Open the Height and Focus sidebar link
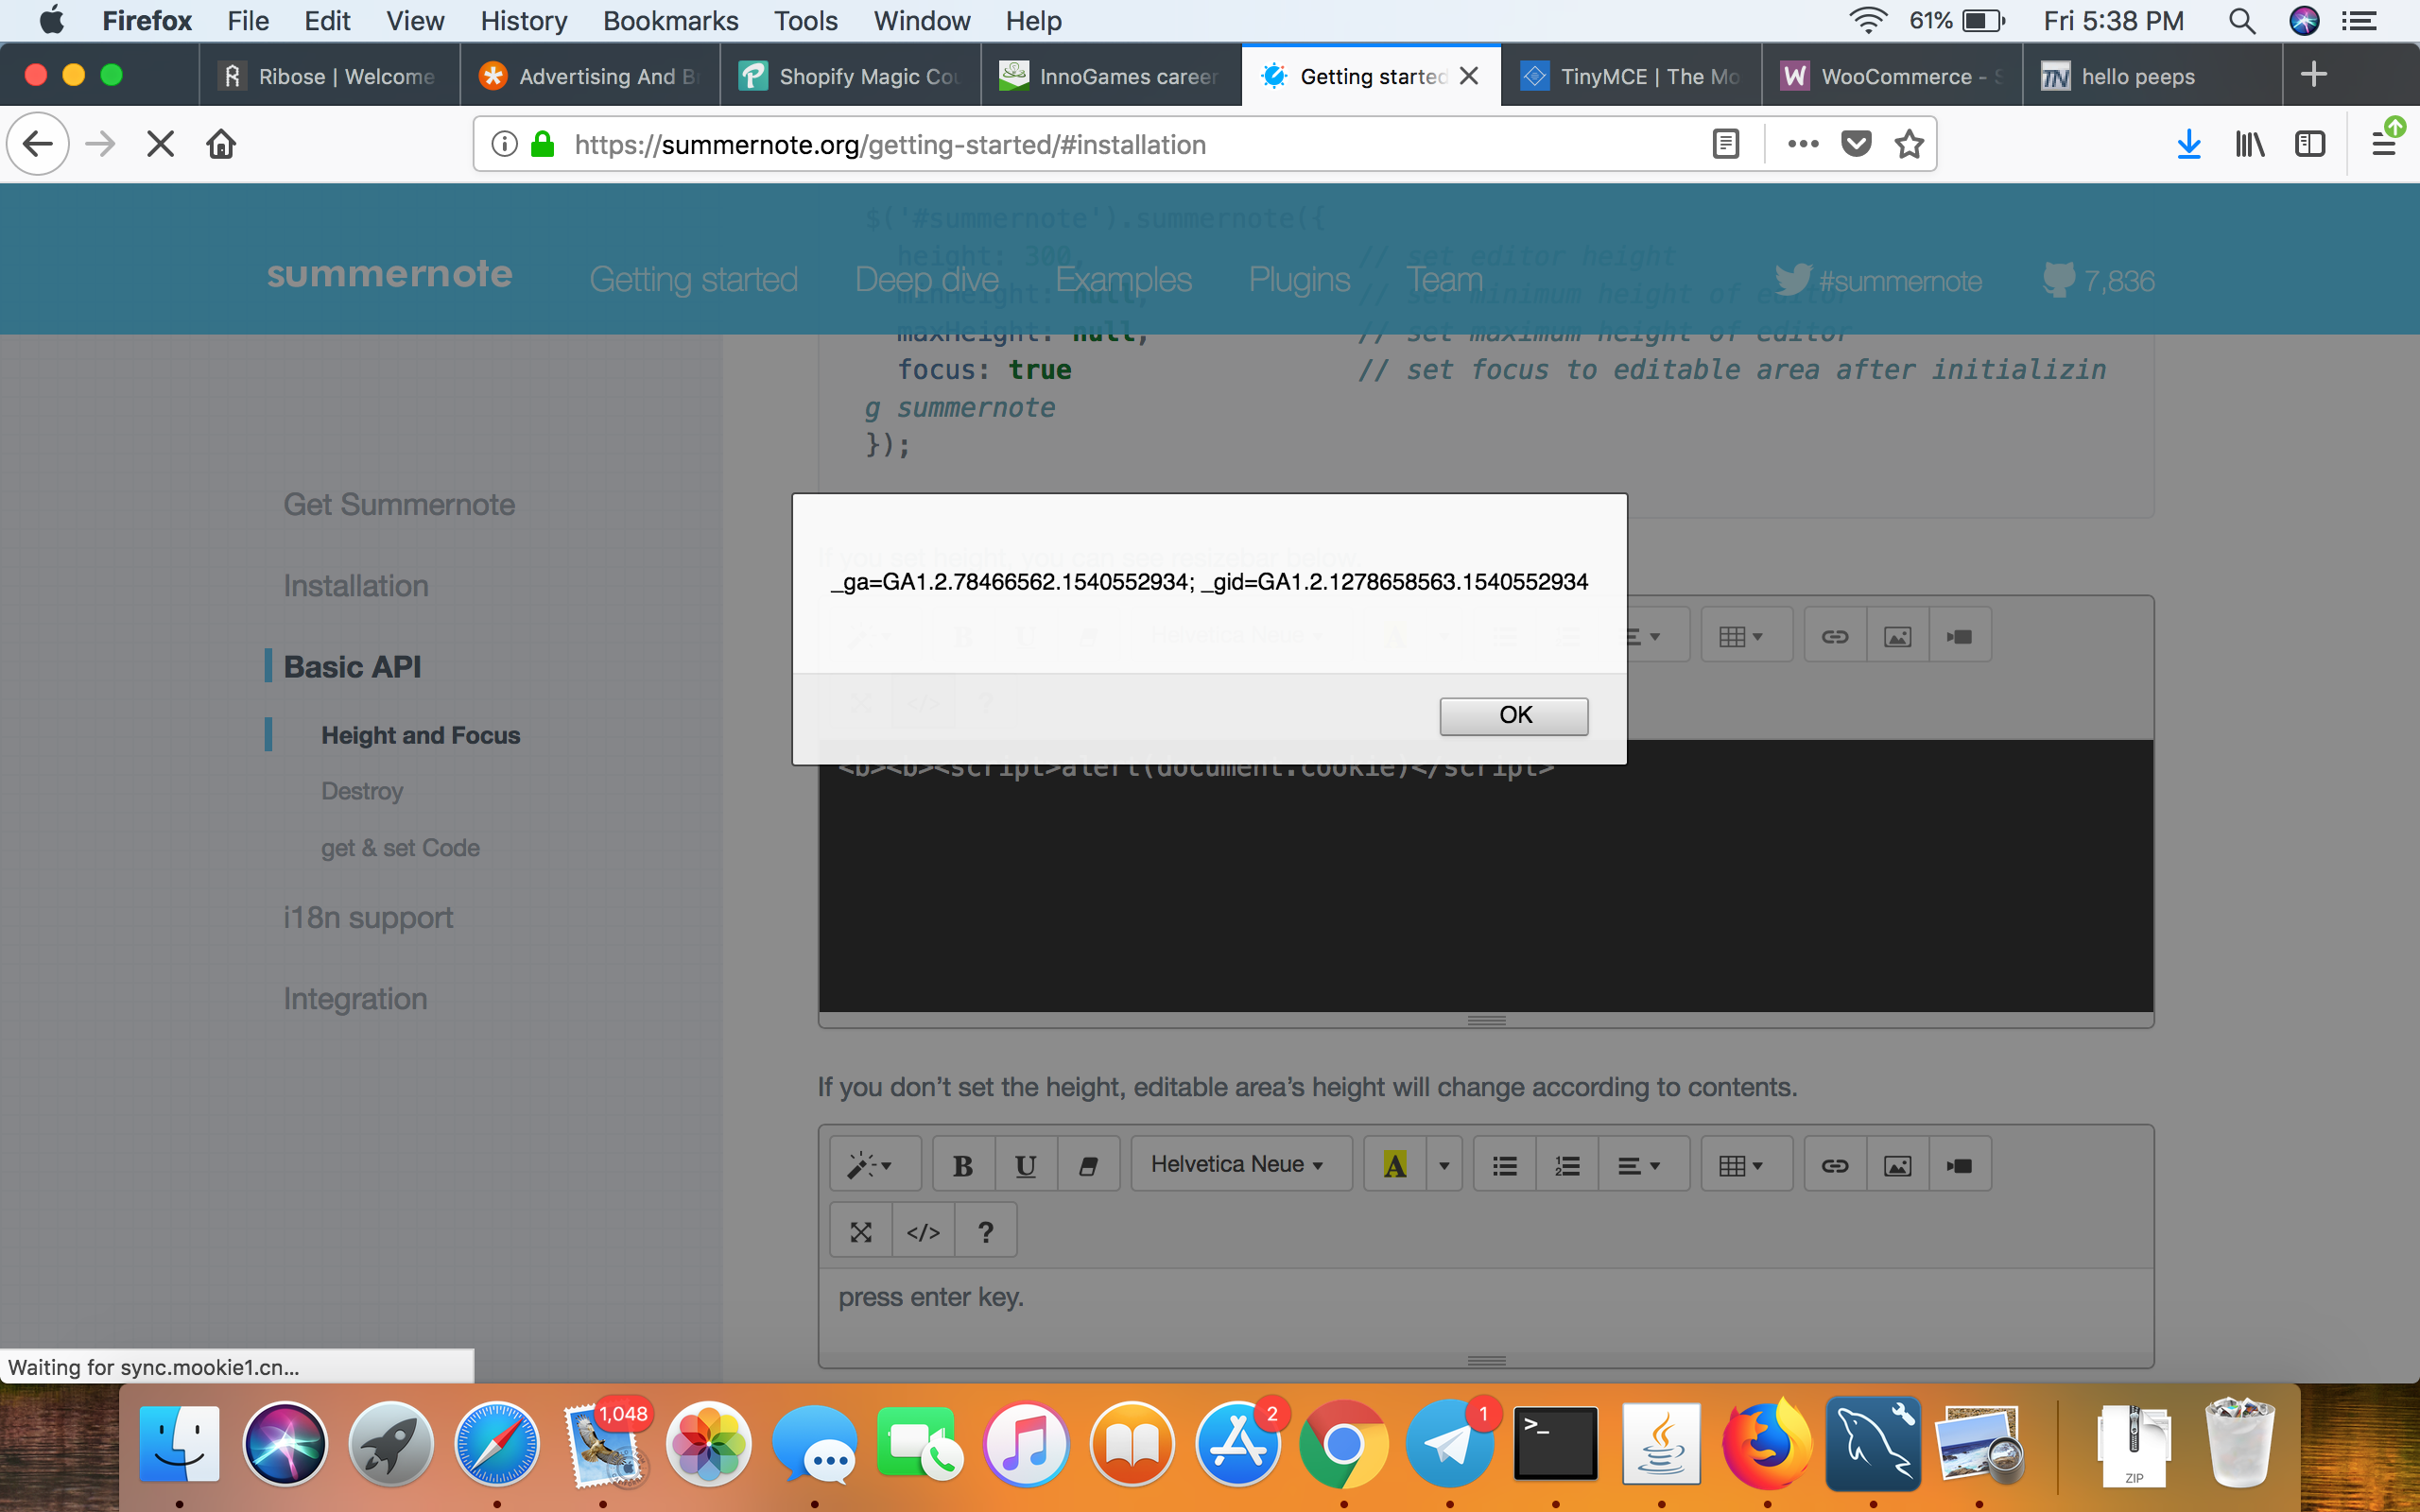2420x1512 pixels. click(420, 734)
